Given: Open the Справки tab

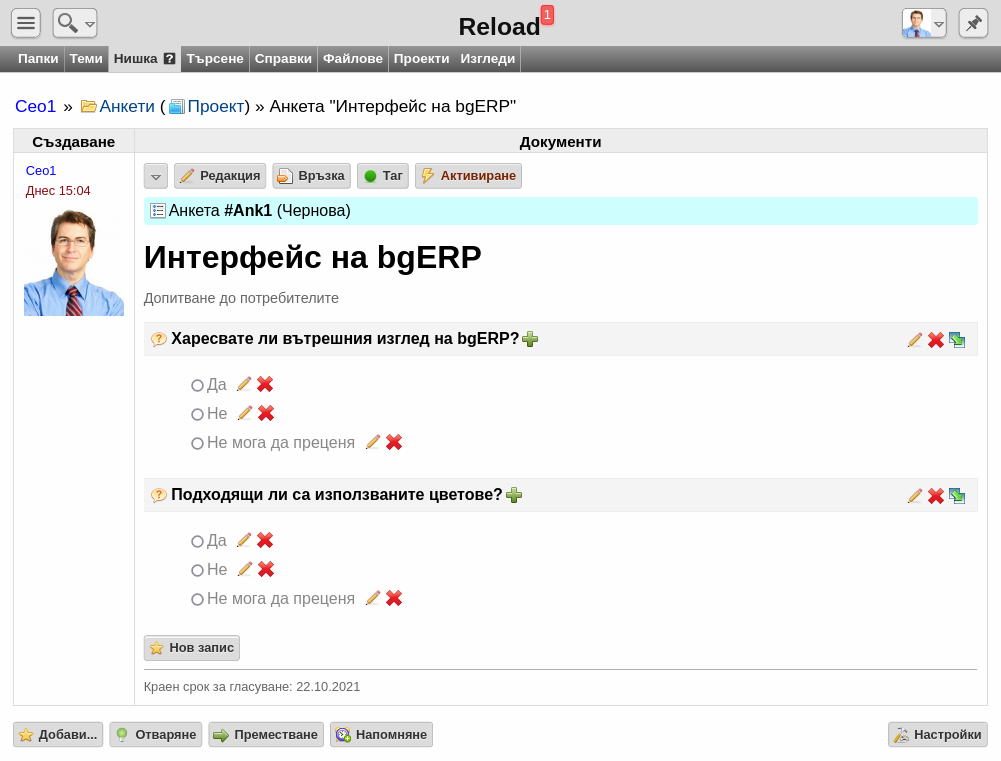Looking at the screenshot, I should (x=283, y=59).
